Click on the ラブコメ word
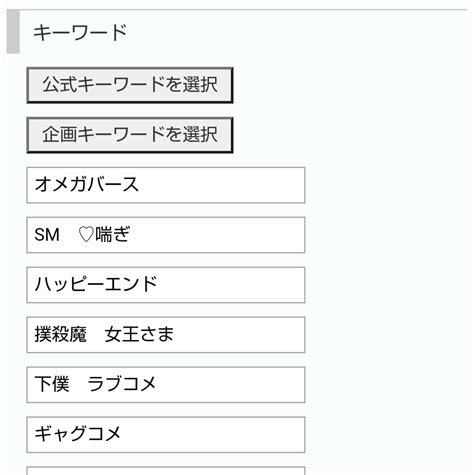The width and height of the screenshot is (474, 475). [122, 384]
